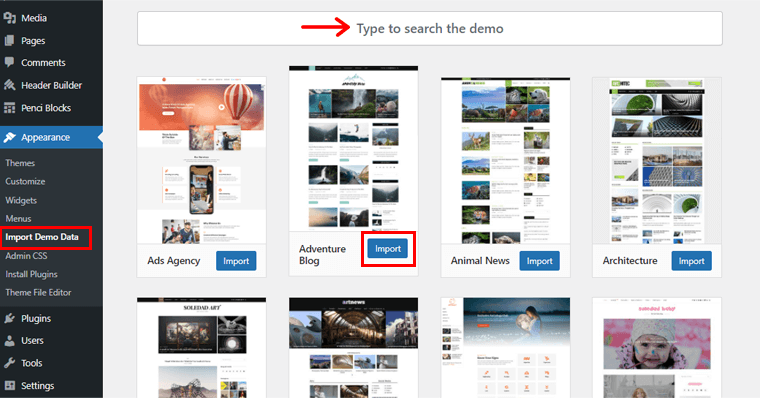
Task: Import the Ads Agency demo
Action: click(x=236, y=261)
